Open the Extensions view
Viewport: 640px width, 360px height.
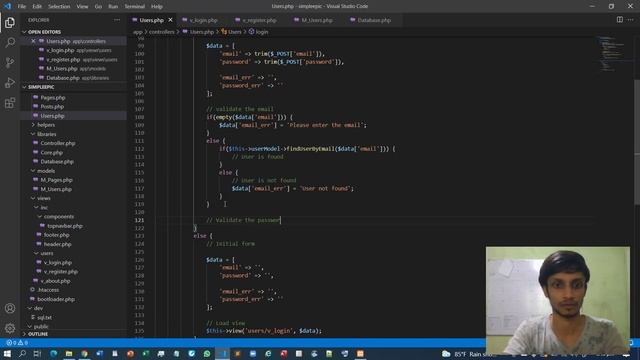tap(10, 102)
